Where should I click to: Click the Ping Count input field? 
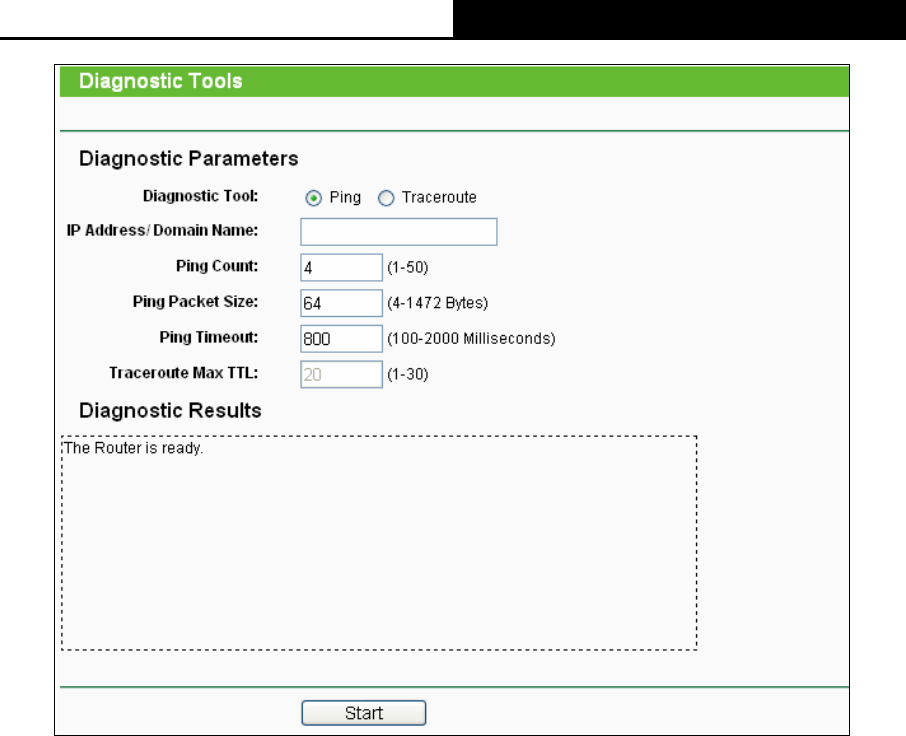[341, 267]
